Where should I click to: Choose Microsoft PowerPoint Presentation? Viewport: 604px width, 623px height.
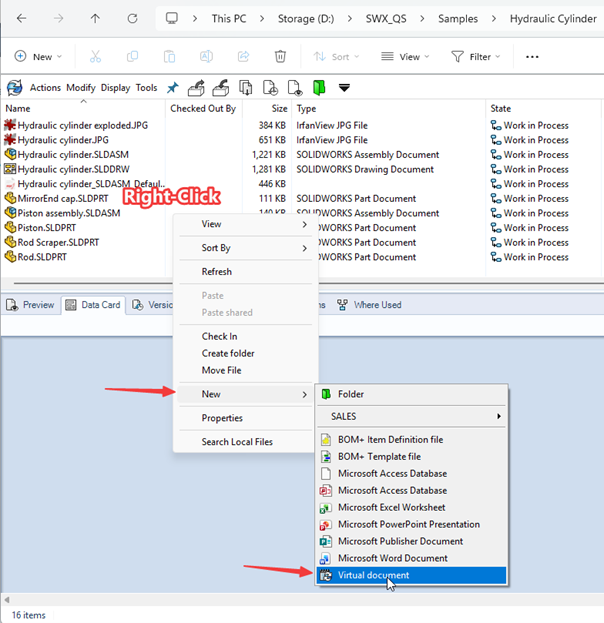point(412,524)
